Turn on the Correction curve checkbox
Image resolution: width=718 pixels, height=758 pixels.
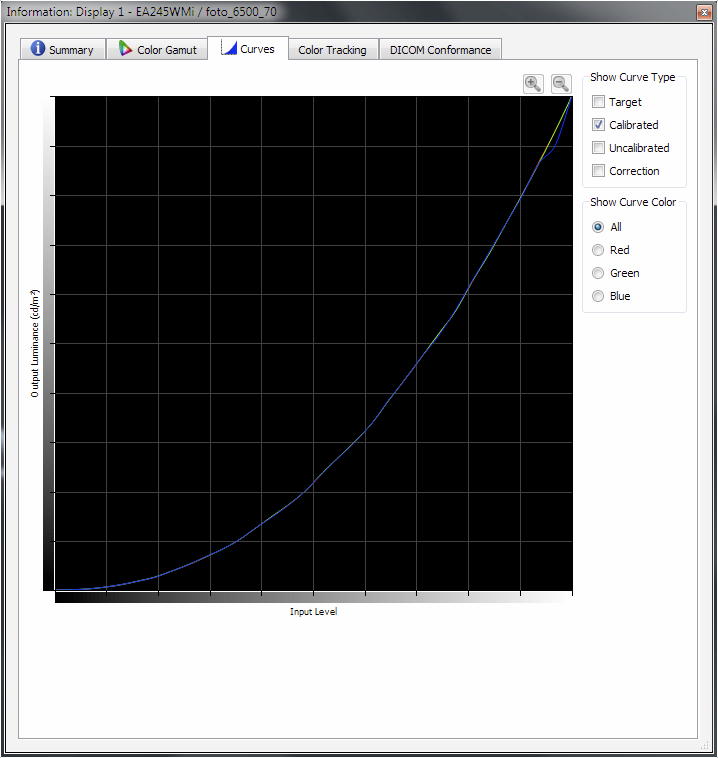[599, 171]
